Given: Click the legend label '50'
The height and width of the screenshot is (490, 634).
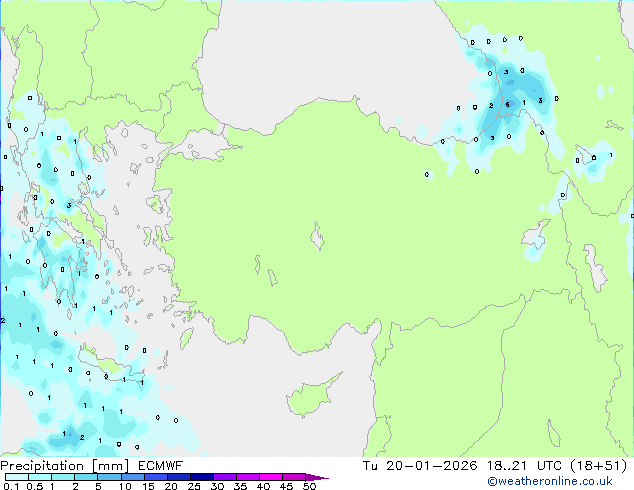Looking at the screenshot, I should pyautogui.click(x=309, y=486).
